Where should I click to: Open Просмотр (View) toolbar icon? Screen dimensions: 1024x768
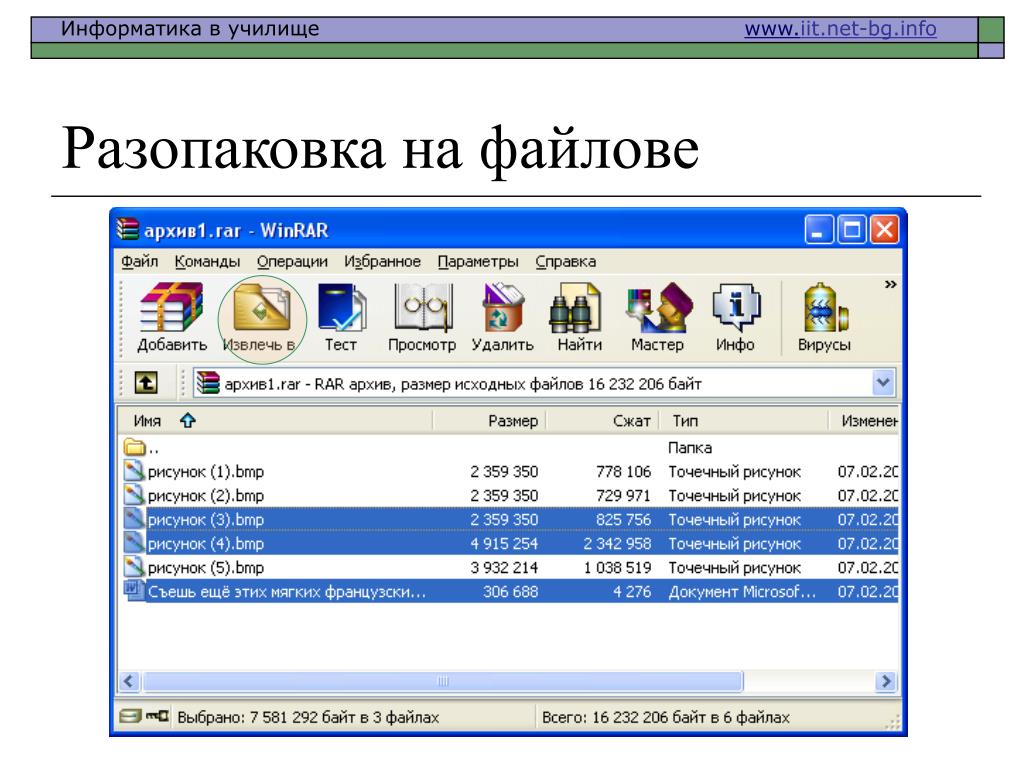pyautogui.click(x=421, y=318)
